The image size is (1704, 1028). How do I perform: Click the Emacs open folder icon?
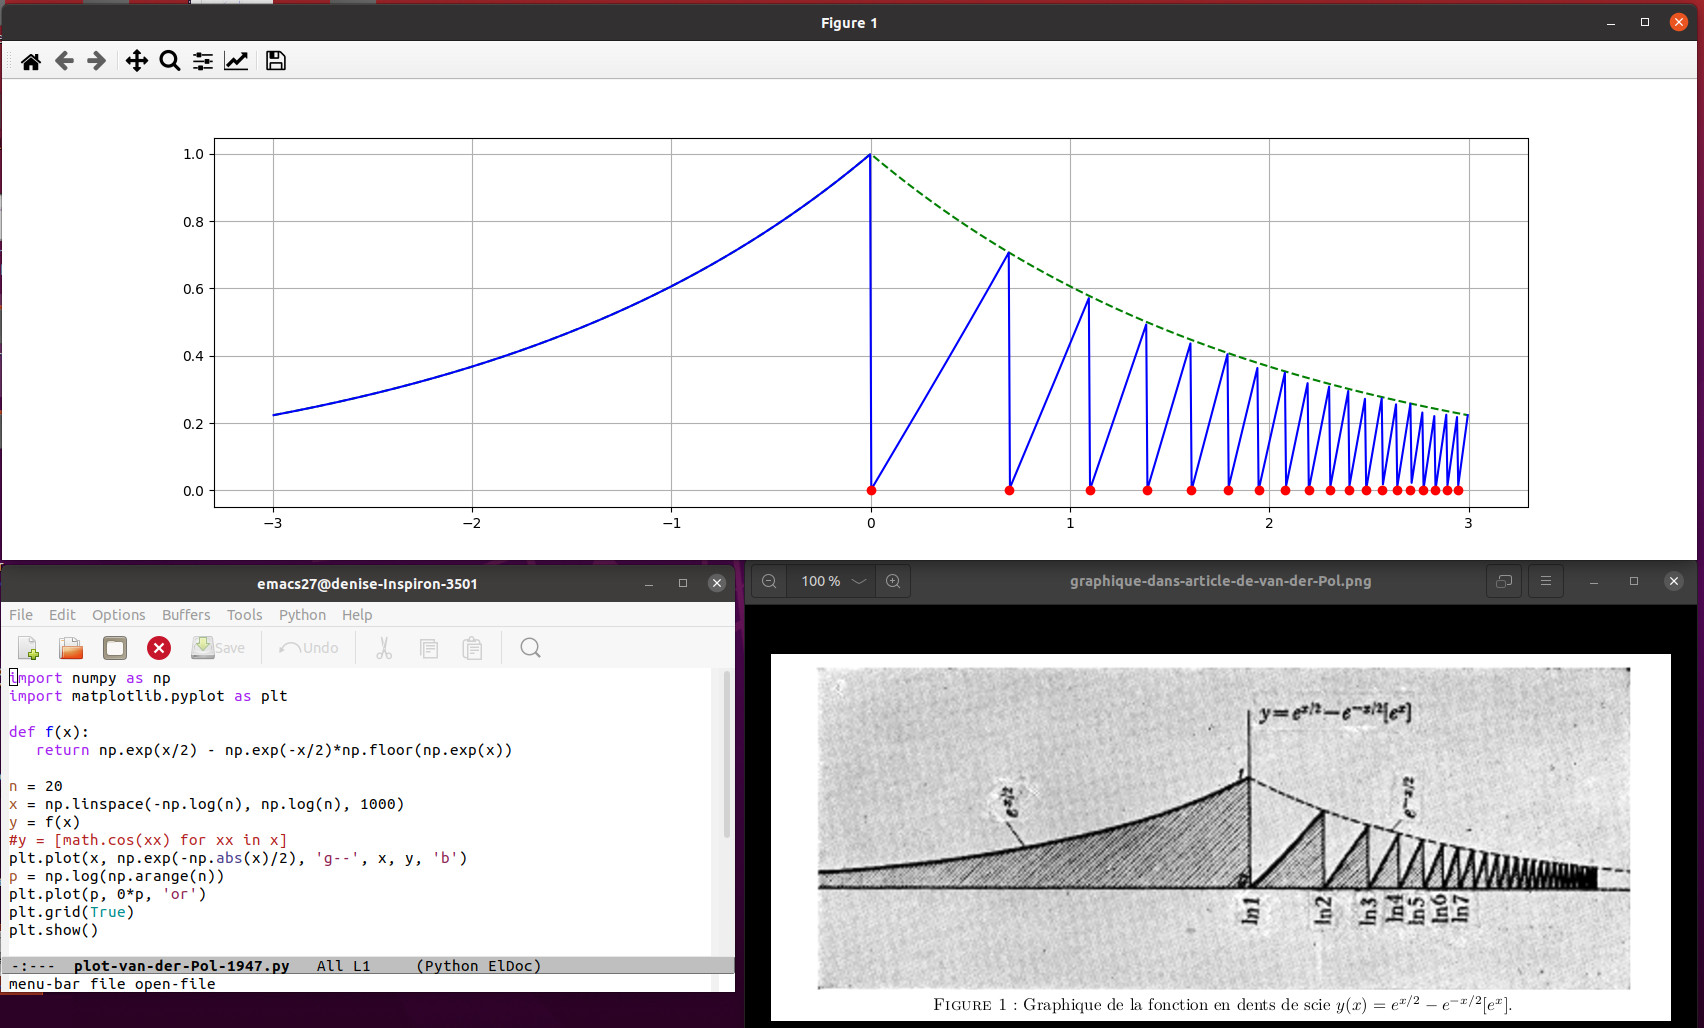pyautogui.click(x=71, y=648)
